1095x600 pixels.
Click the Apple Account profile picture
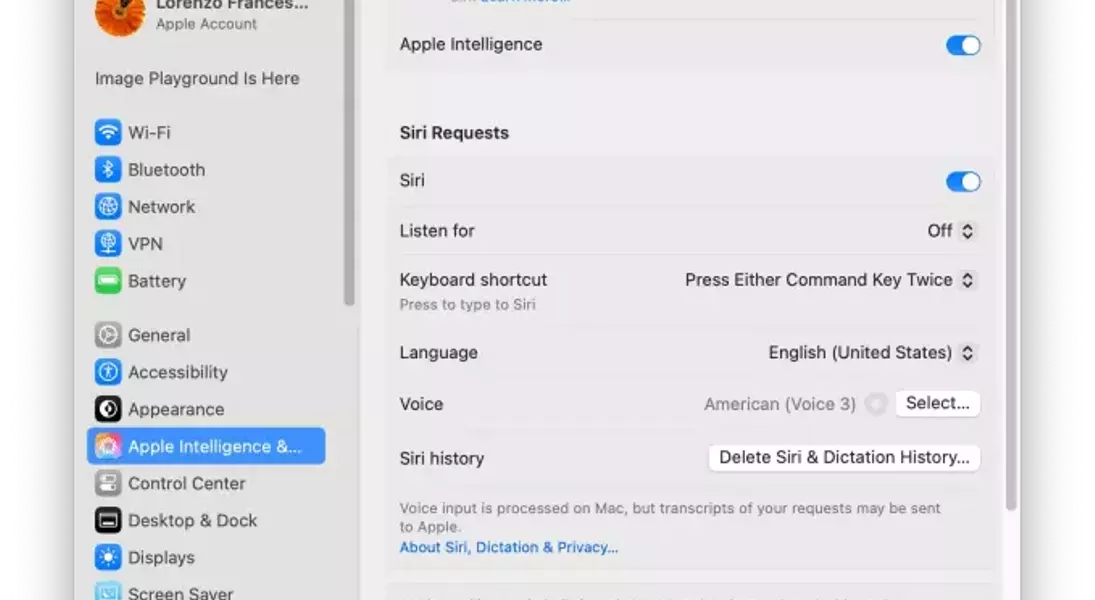coord(120,15)
